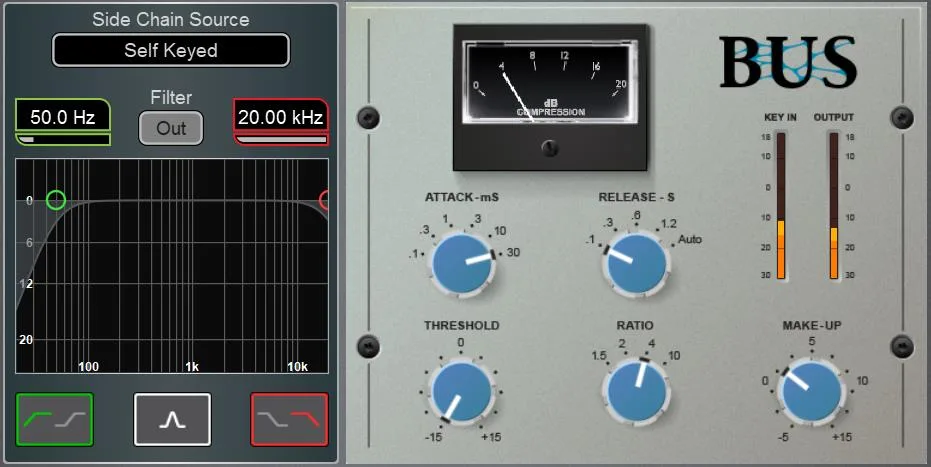The width and height of the screenshot is (931, 467).
Task: Click the Key In level meter
Action: click(x=780, y=205)
